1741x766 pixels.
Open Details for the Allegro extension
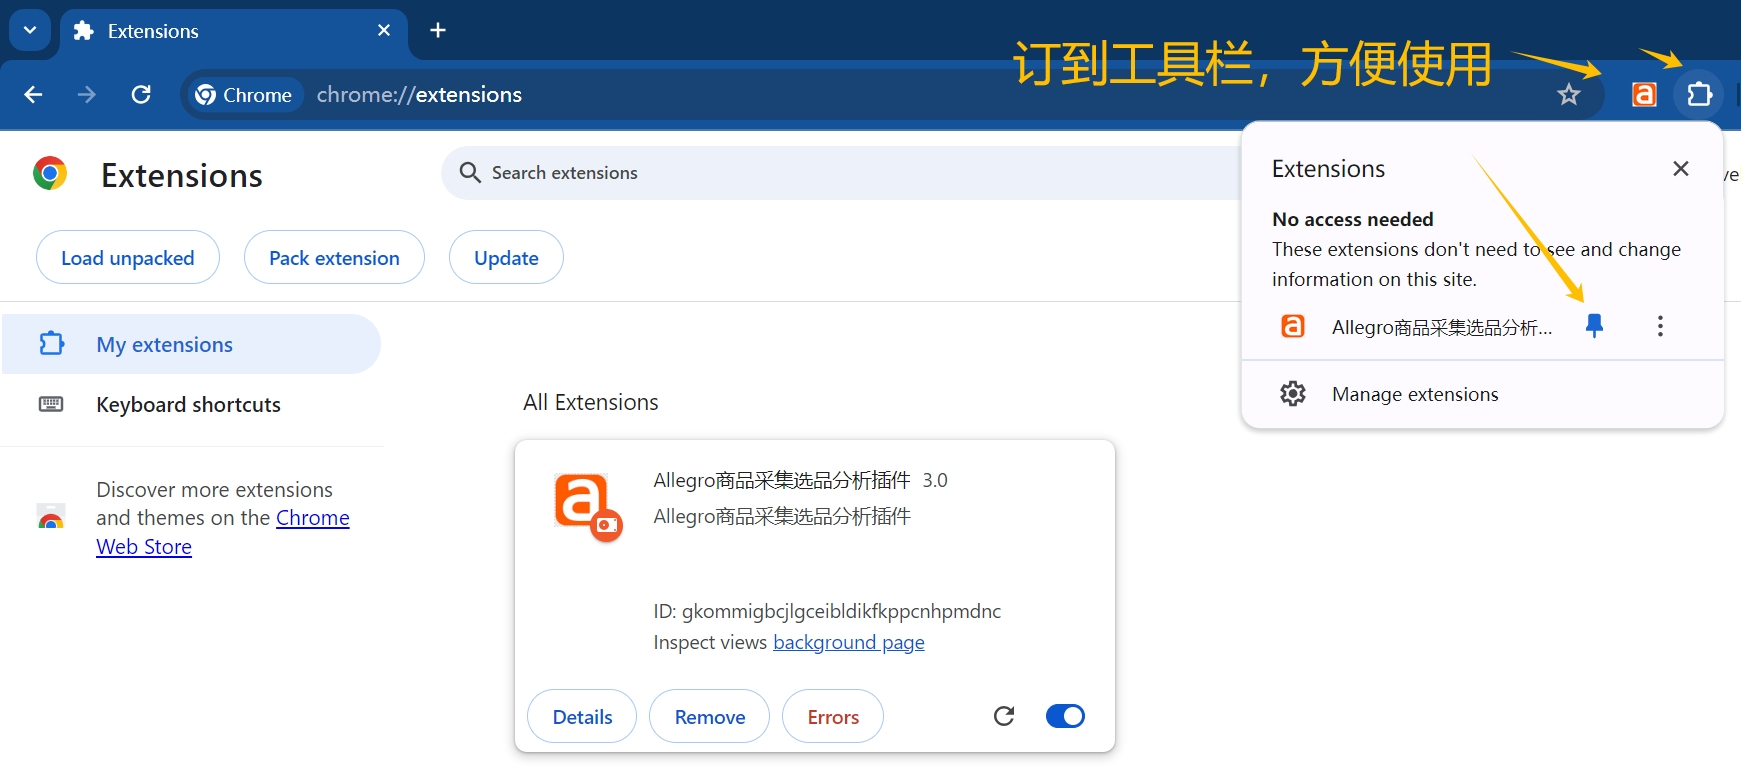pos(582,717)
